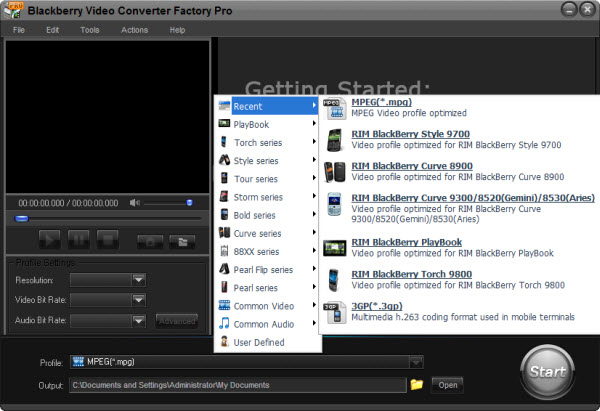Click the big Start conversion button
The height and width of the screenshot is (411, 600).
pyautogui.click(x=548, y=372)
